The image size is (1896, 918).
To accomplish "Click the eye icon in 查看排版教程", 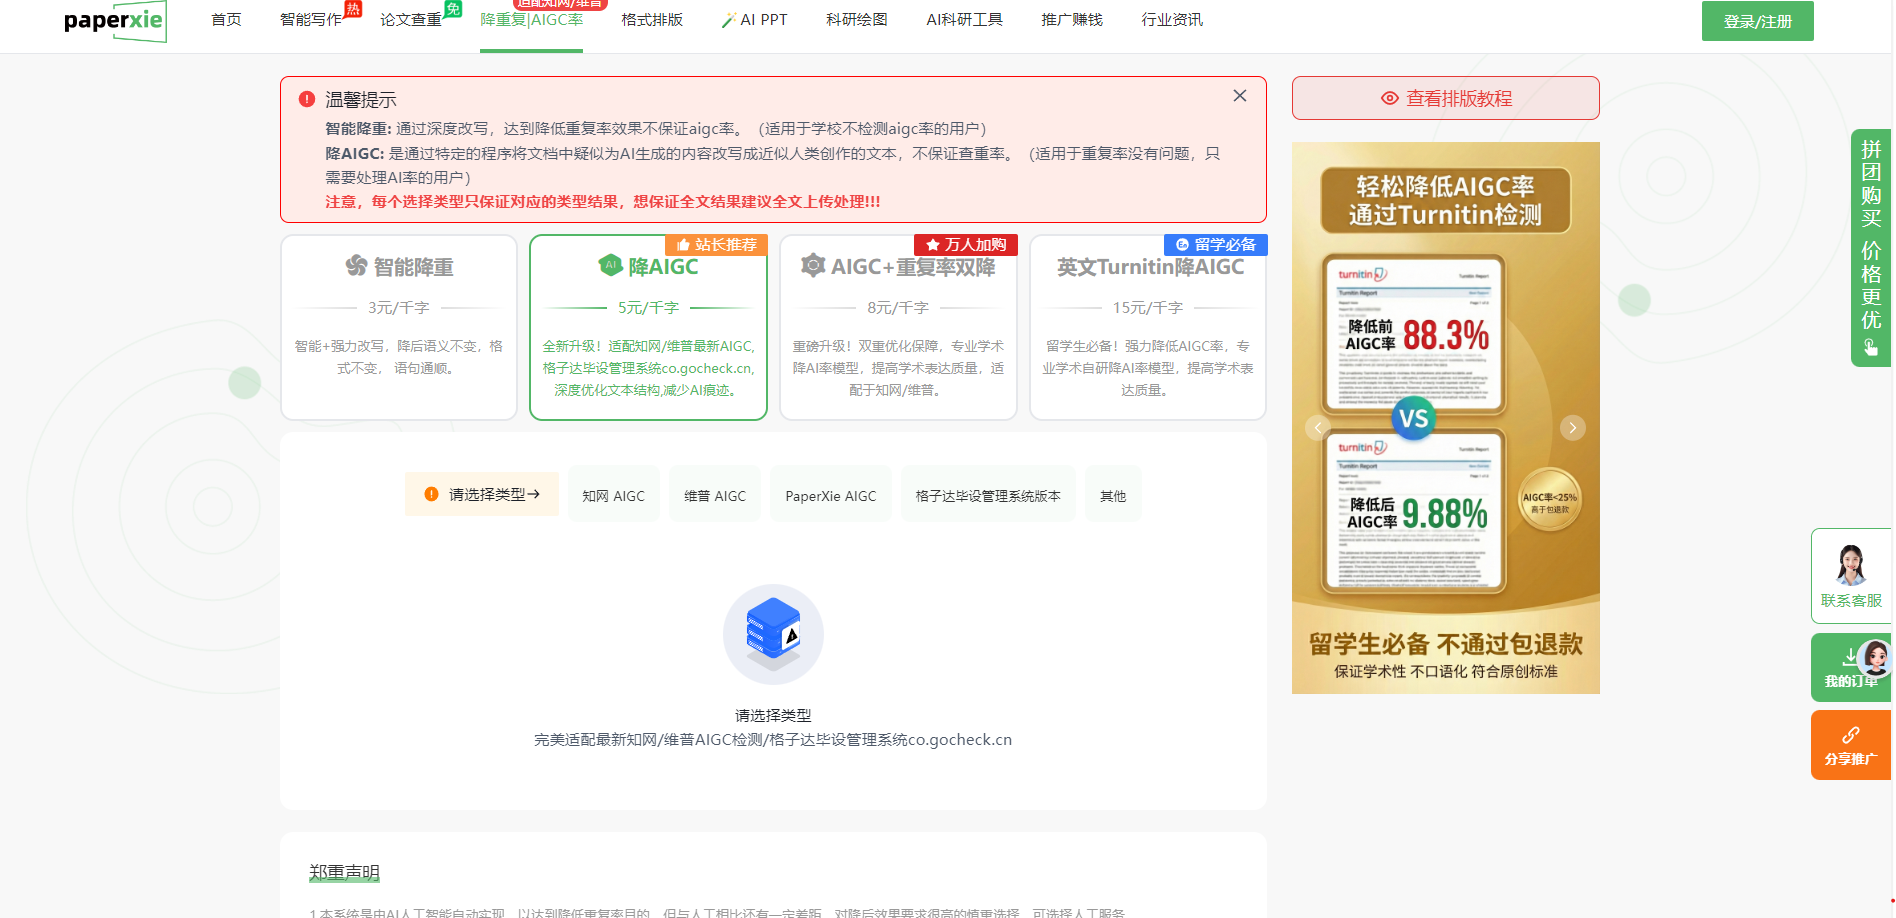I will 1389,98.
